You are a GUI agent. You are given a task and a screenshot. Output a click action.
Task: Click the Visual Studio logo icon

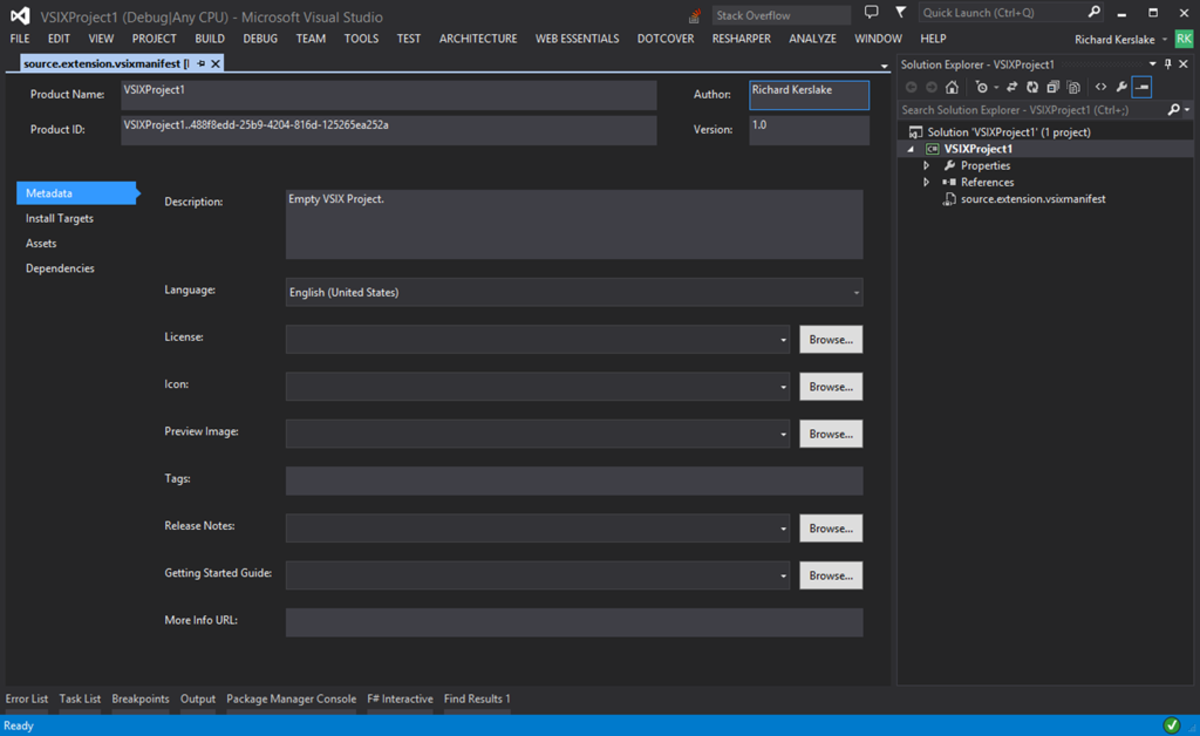click(x=18, y=15)
